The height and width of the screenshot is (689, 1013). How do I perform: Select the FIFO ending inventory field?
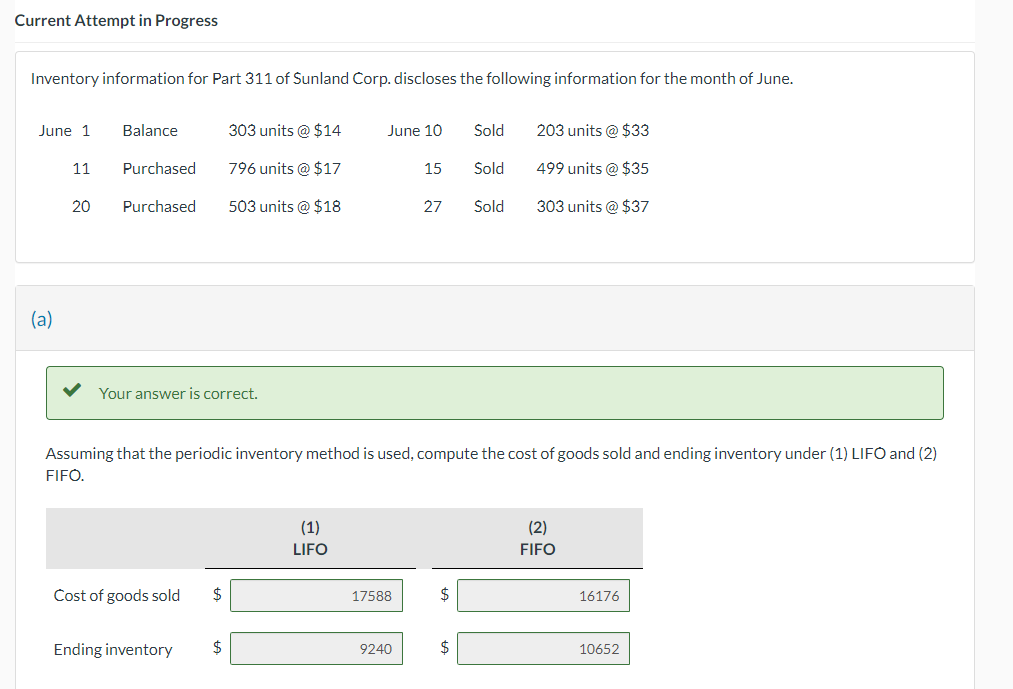(x=543, y=648)
